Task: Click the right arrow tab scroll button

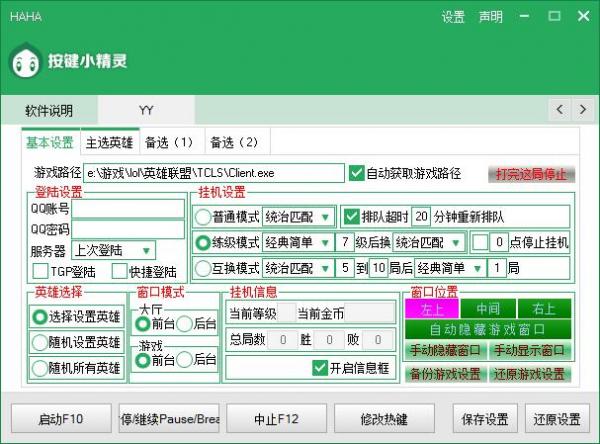Action: tap(583, 110)
